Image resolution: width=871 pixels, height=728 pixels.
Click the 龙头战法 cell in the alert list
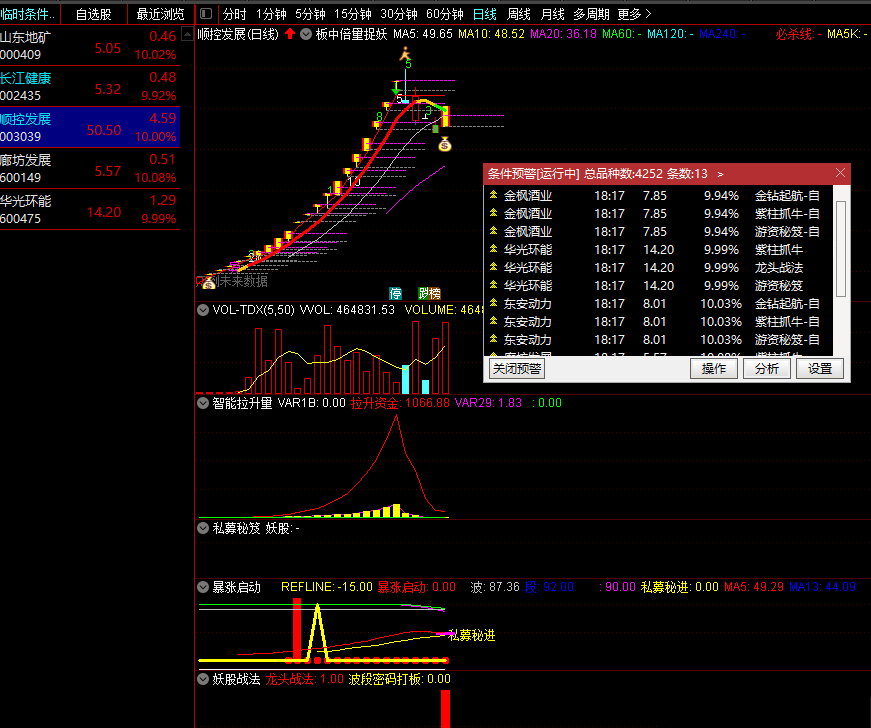tap(779, 268)
